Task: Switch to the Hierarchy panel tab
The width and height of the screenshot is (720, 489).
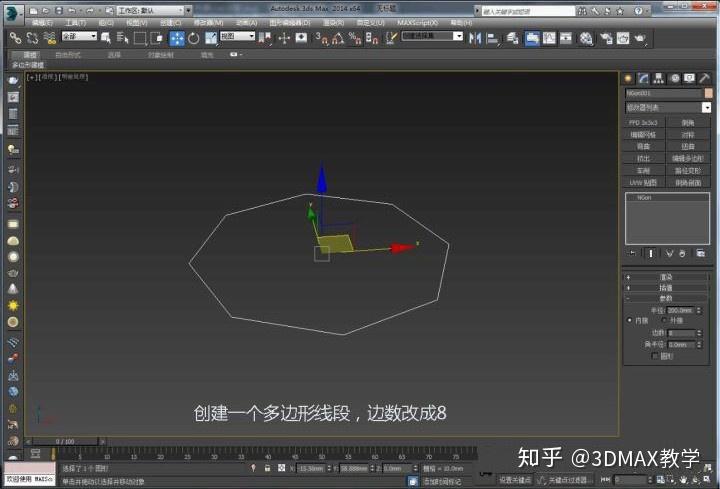Action: pos(658,79)
